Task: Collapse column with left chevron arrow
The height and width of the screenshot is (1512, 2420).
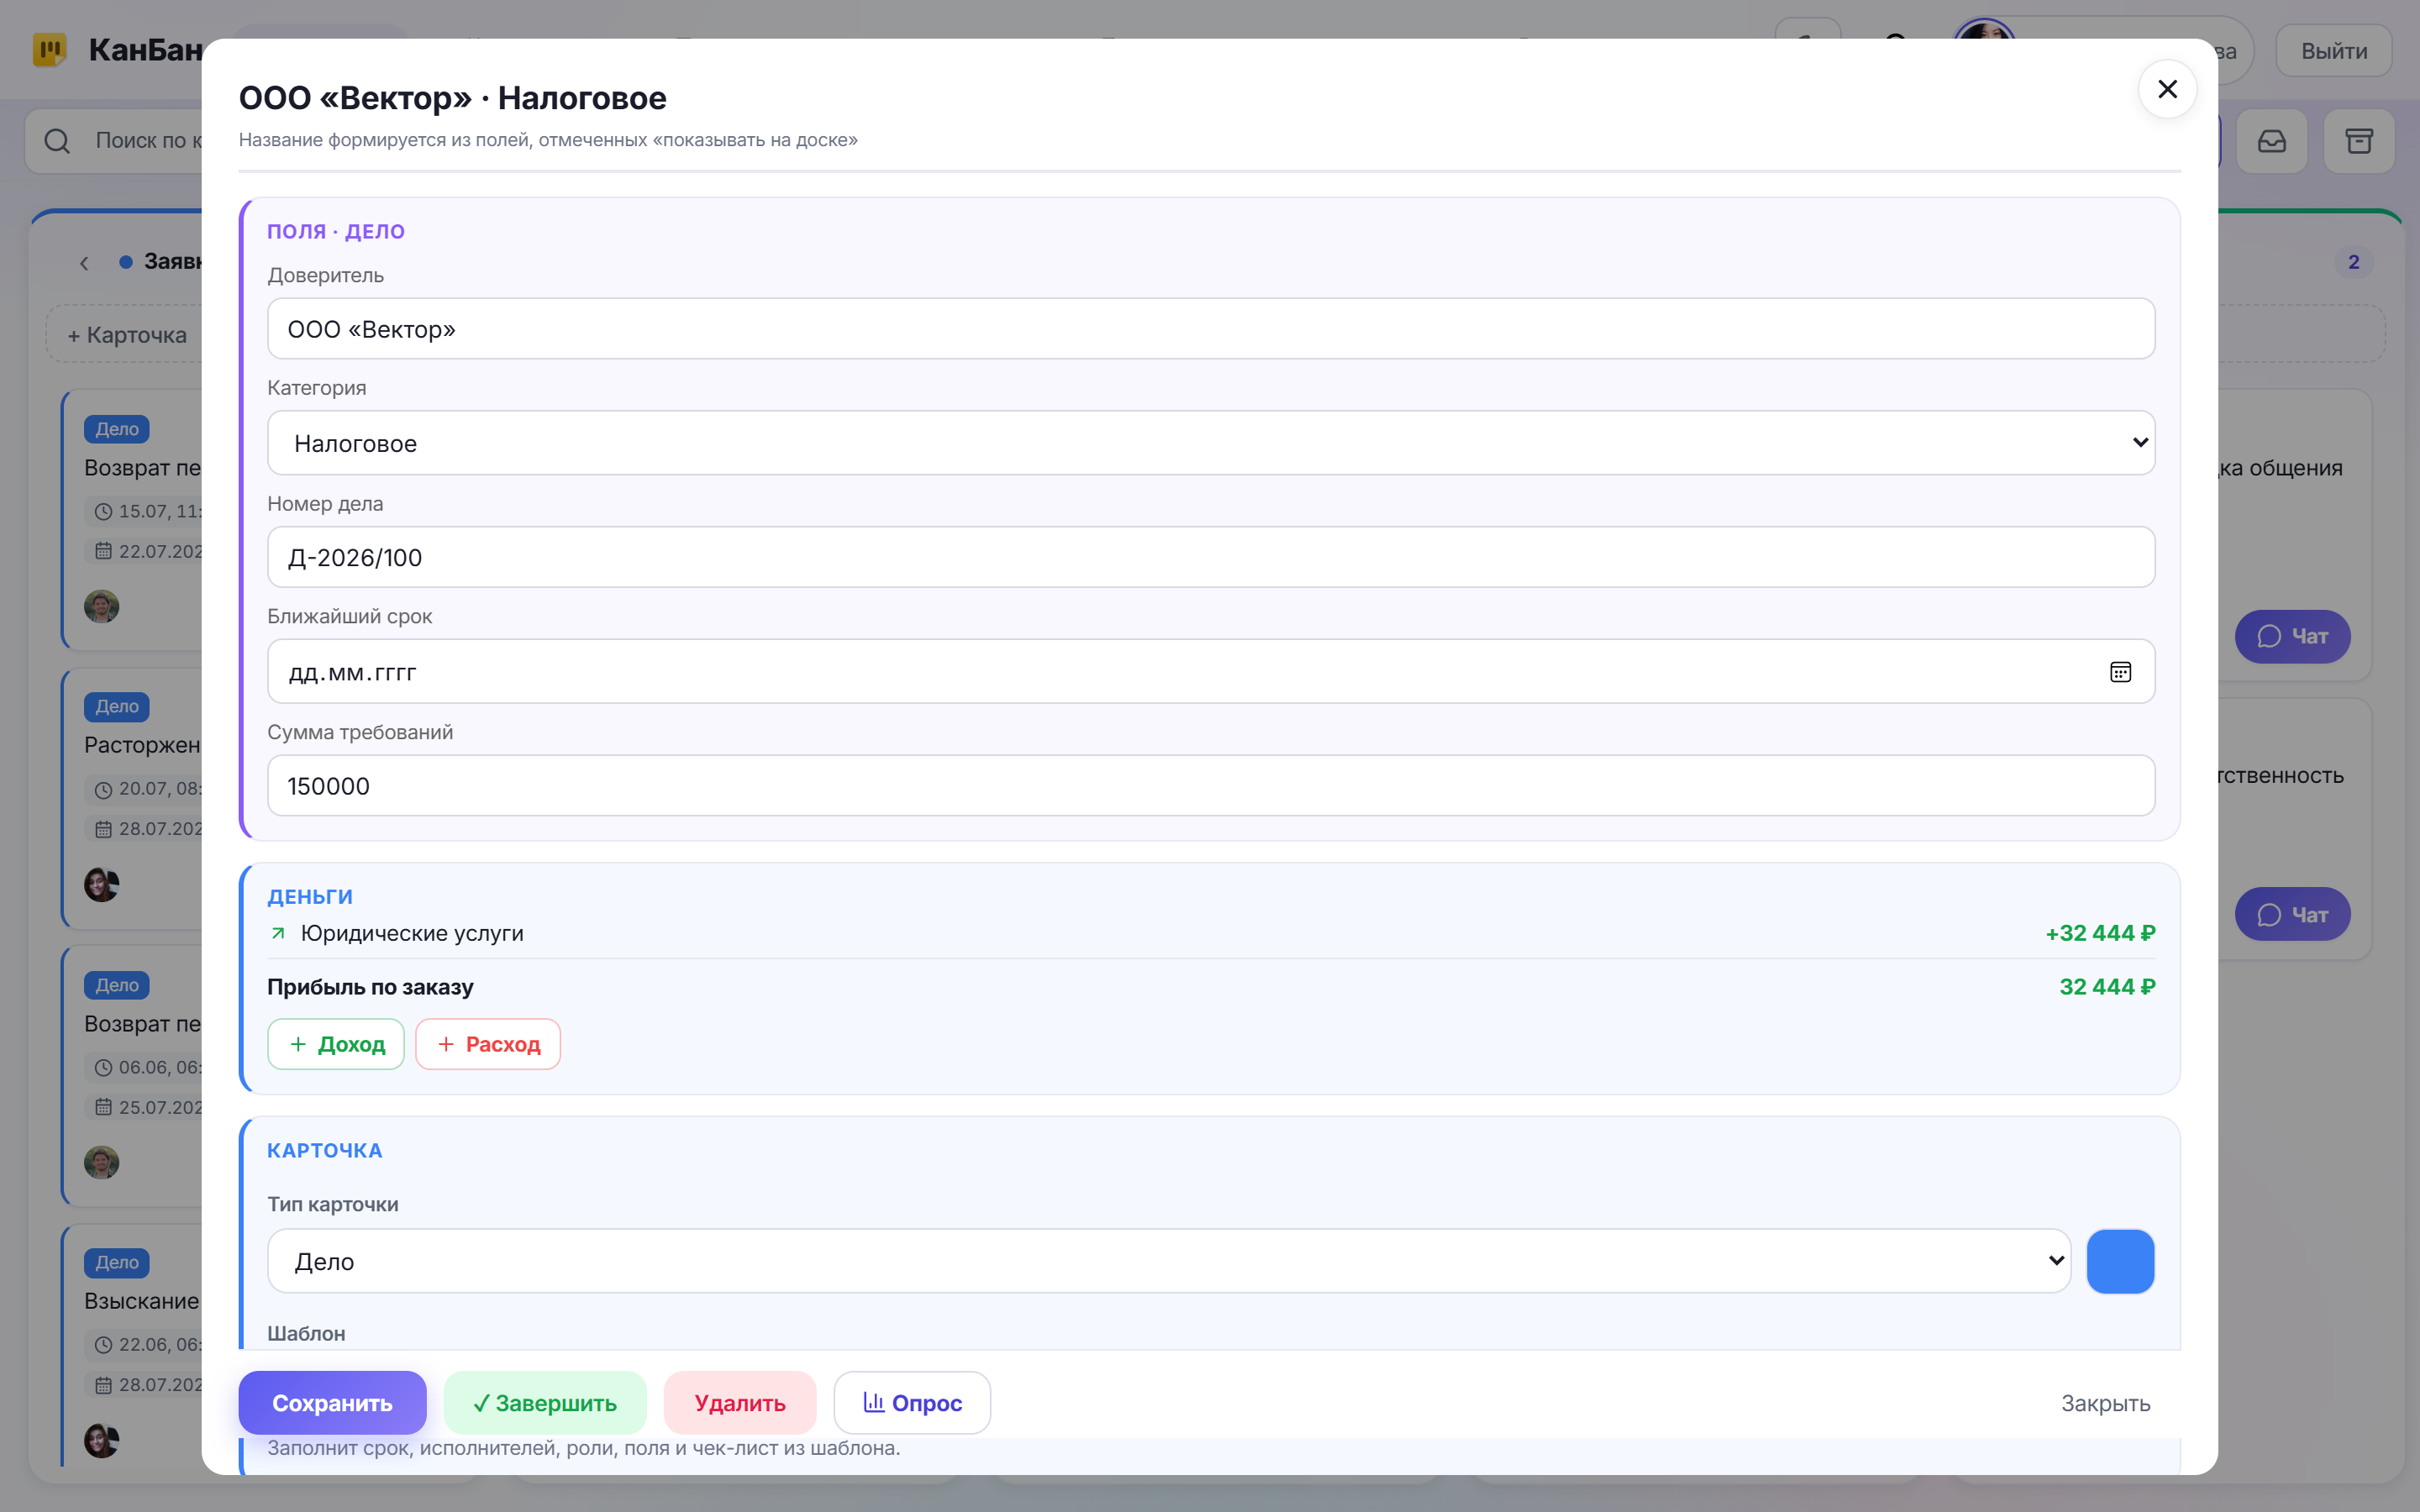Action: coord(84,263)
